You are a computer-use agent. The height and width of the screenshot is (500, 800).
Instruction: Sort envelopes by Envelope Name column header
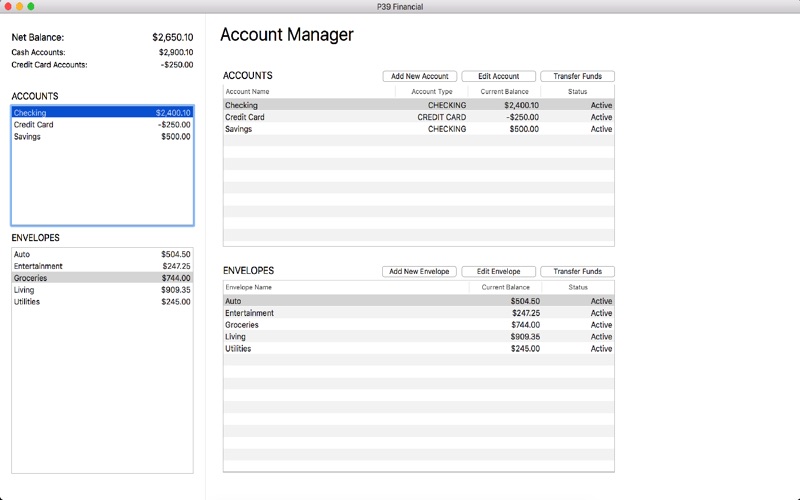pos(346,287)
